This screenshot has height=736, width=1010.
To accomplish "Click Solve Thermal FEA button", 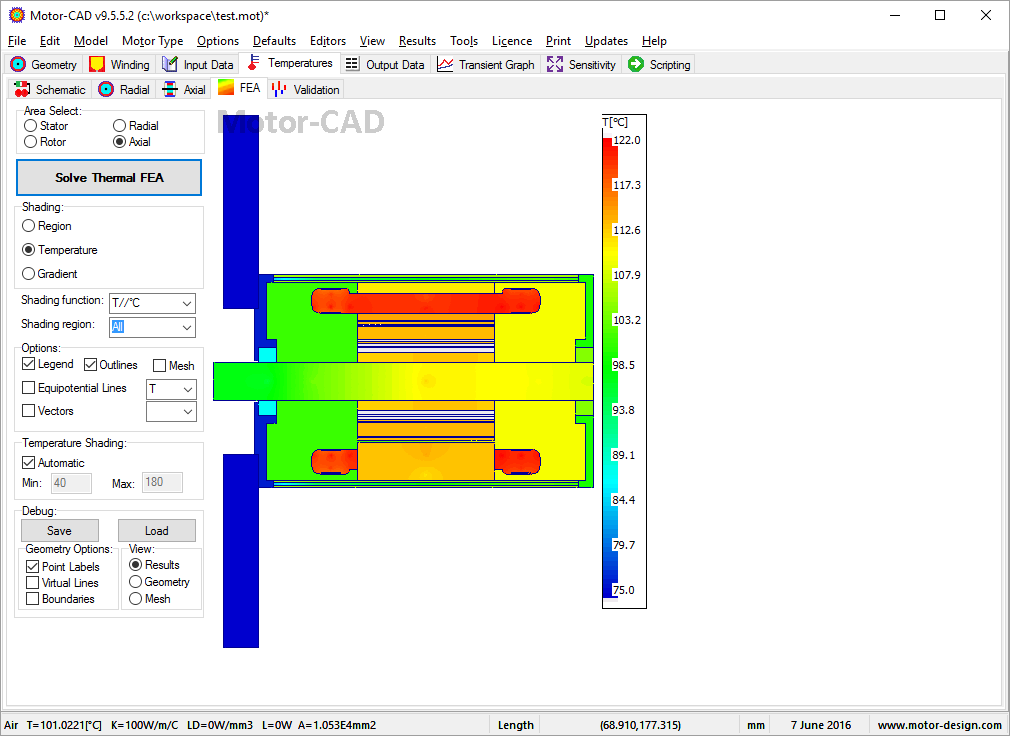I will (x=109, y=178).
